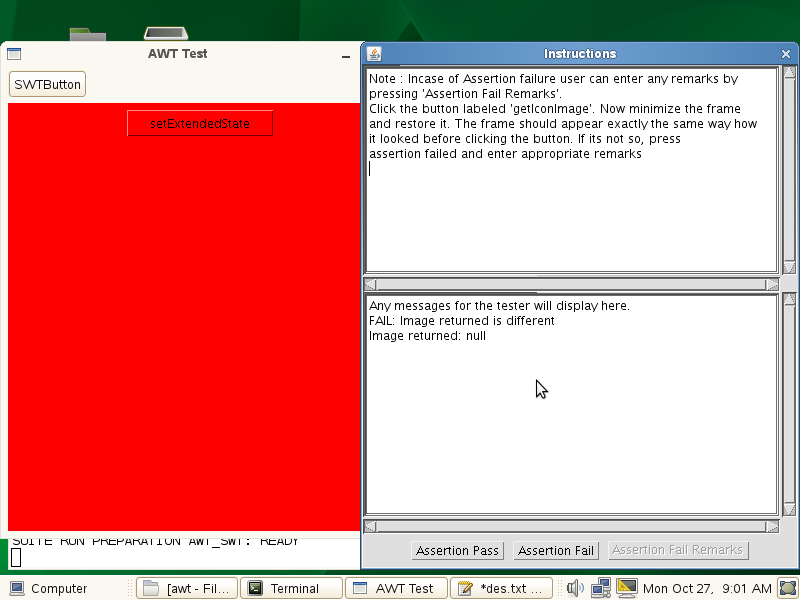Open the AWT Test window menu icon
This screenshot has height=600, width=800.
14,54
